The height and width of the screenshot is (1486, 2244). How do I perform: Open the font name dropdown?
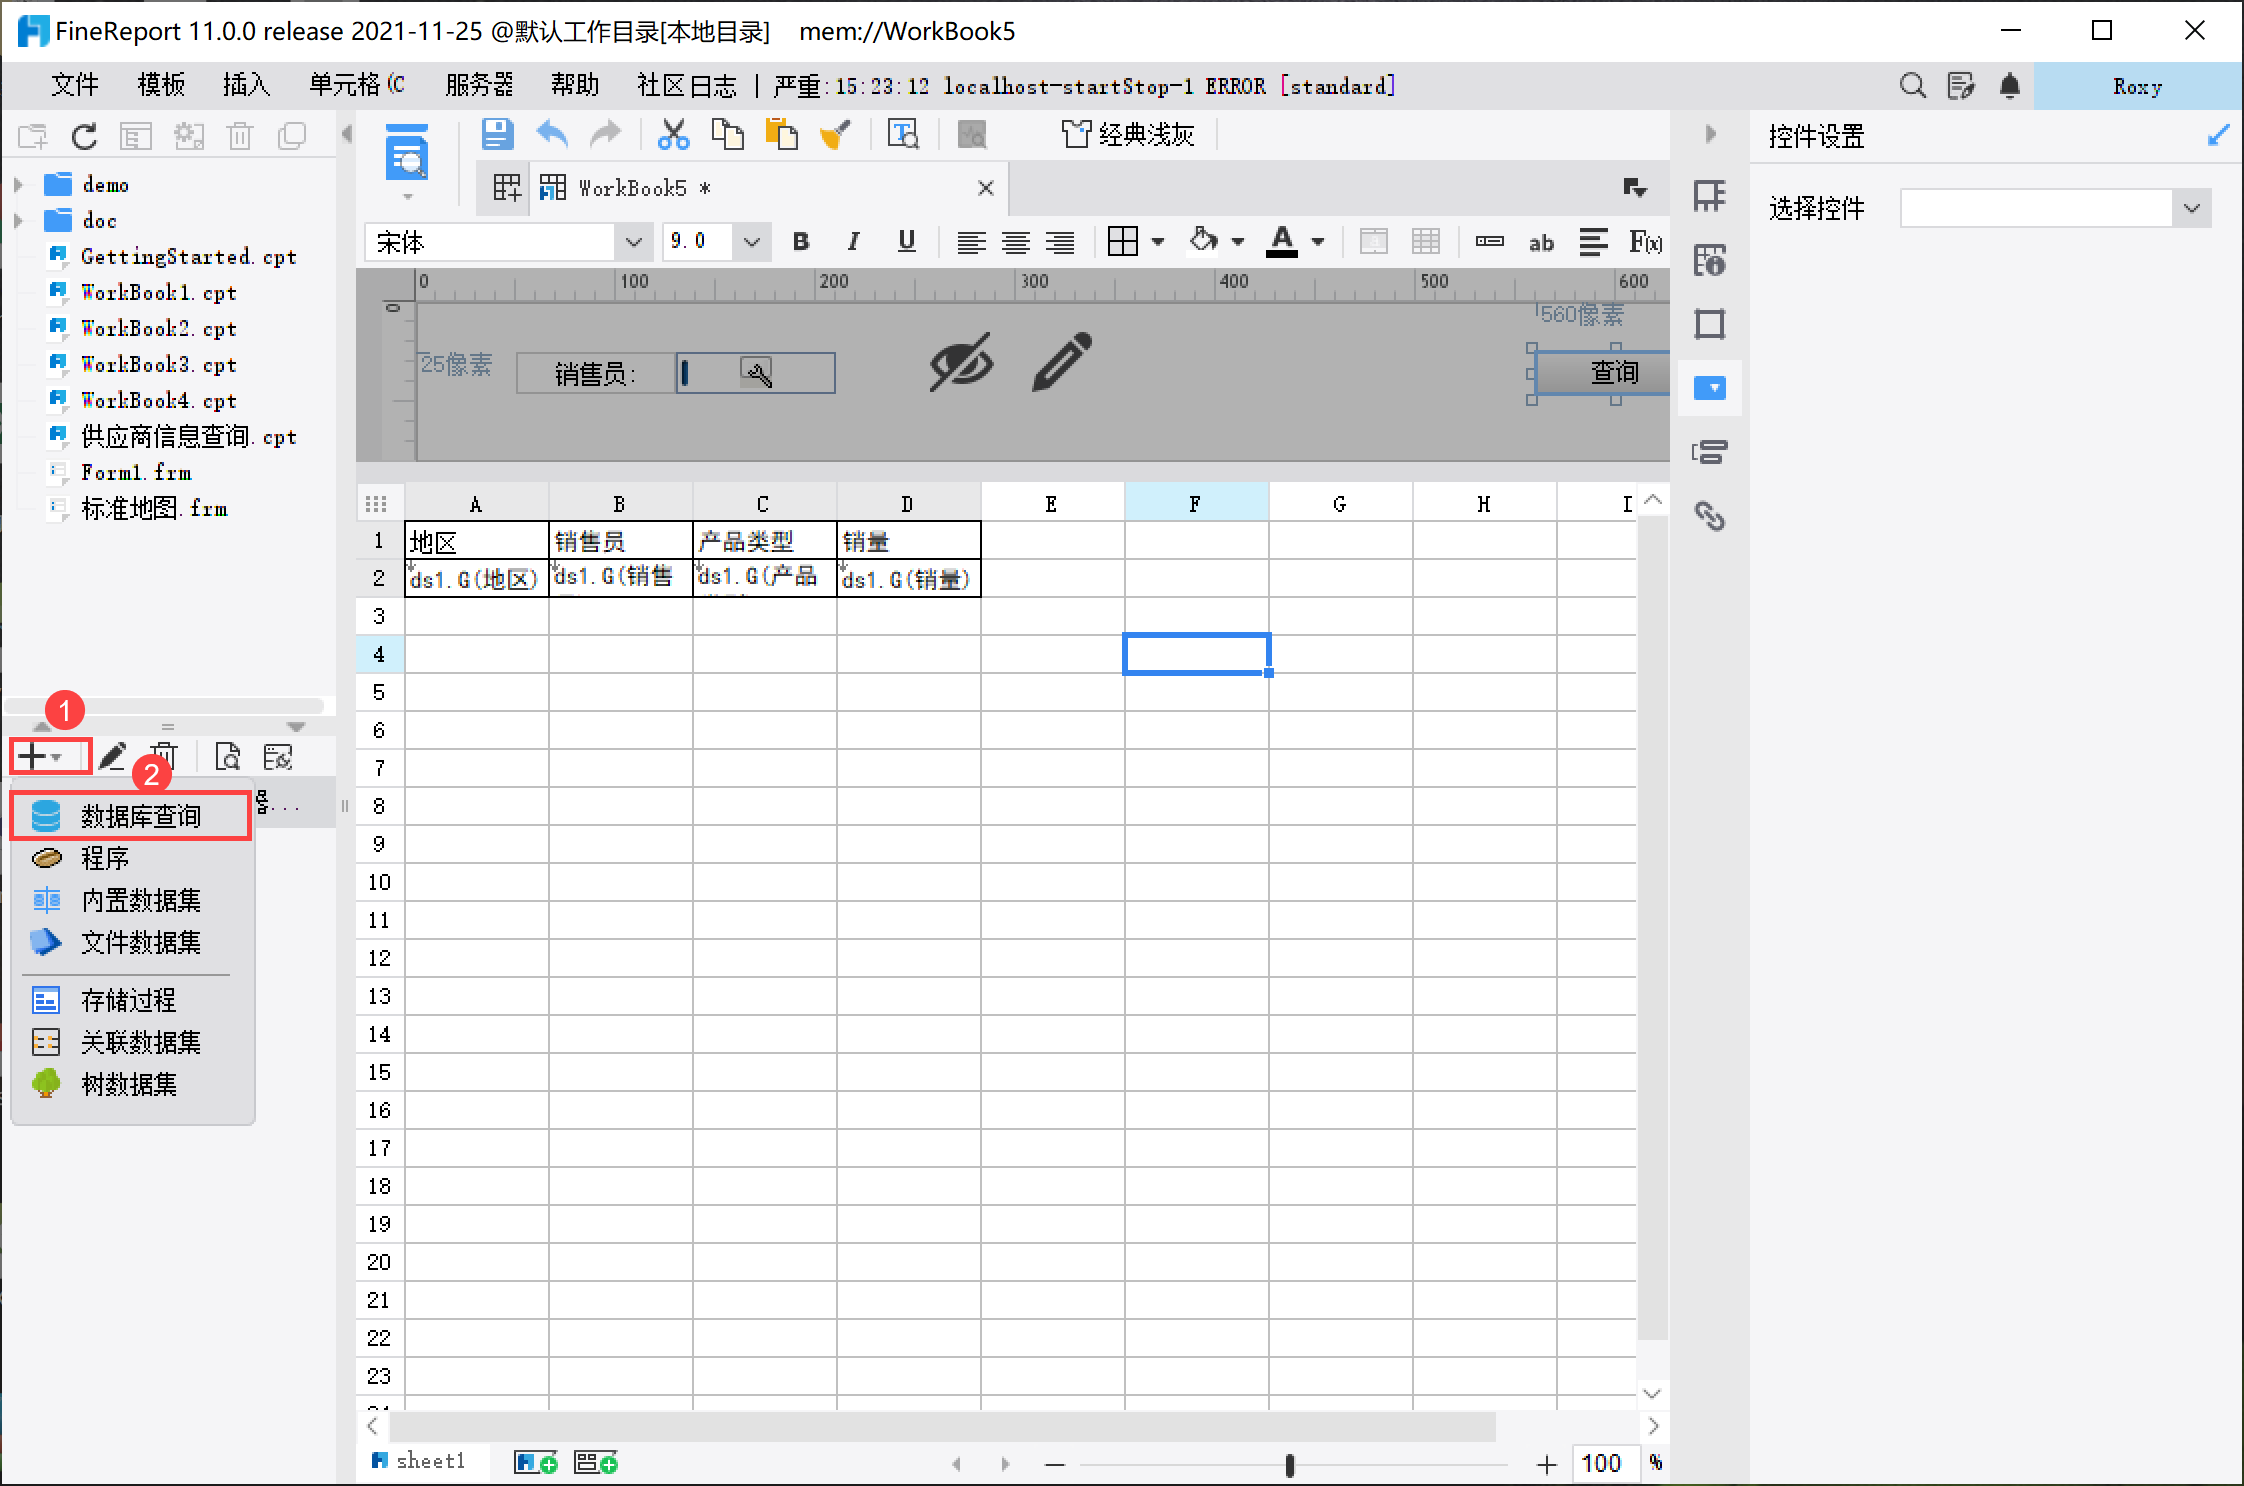[x=633, y=242]
